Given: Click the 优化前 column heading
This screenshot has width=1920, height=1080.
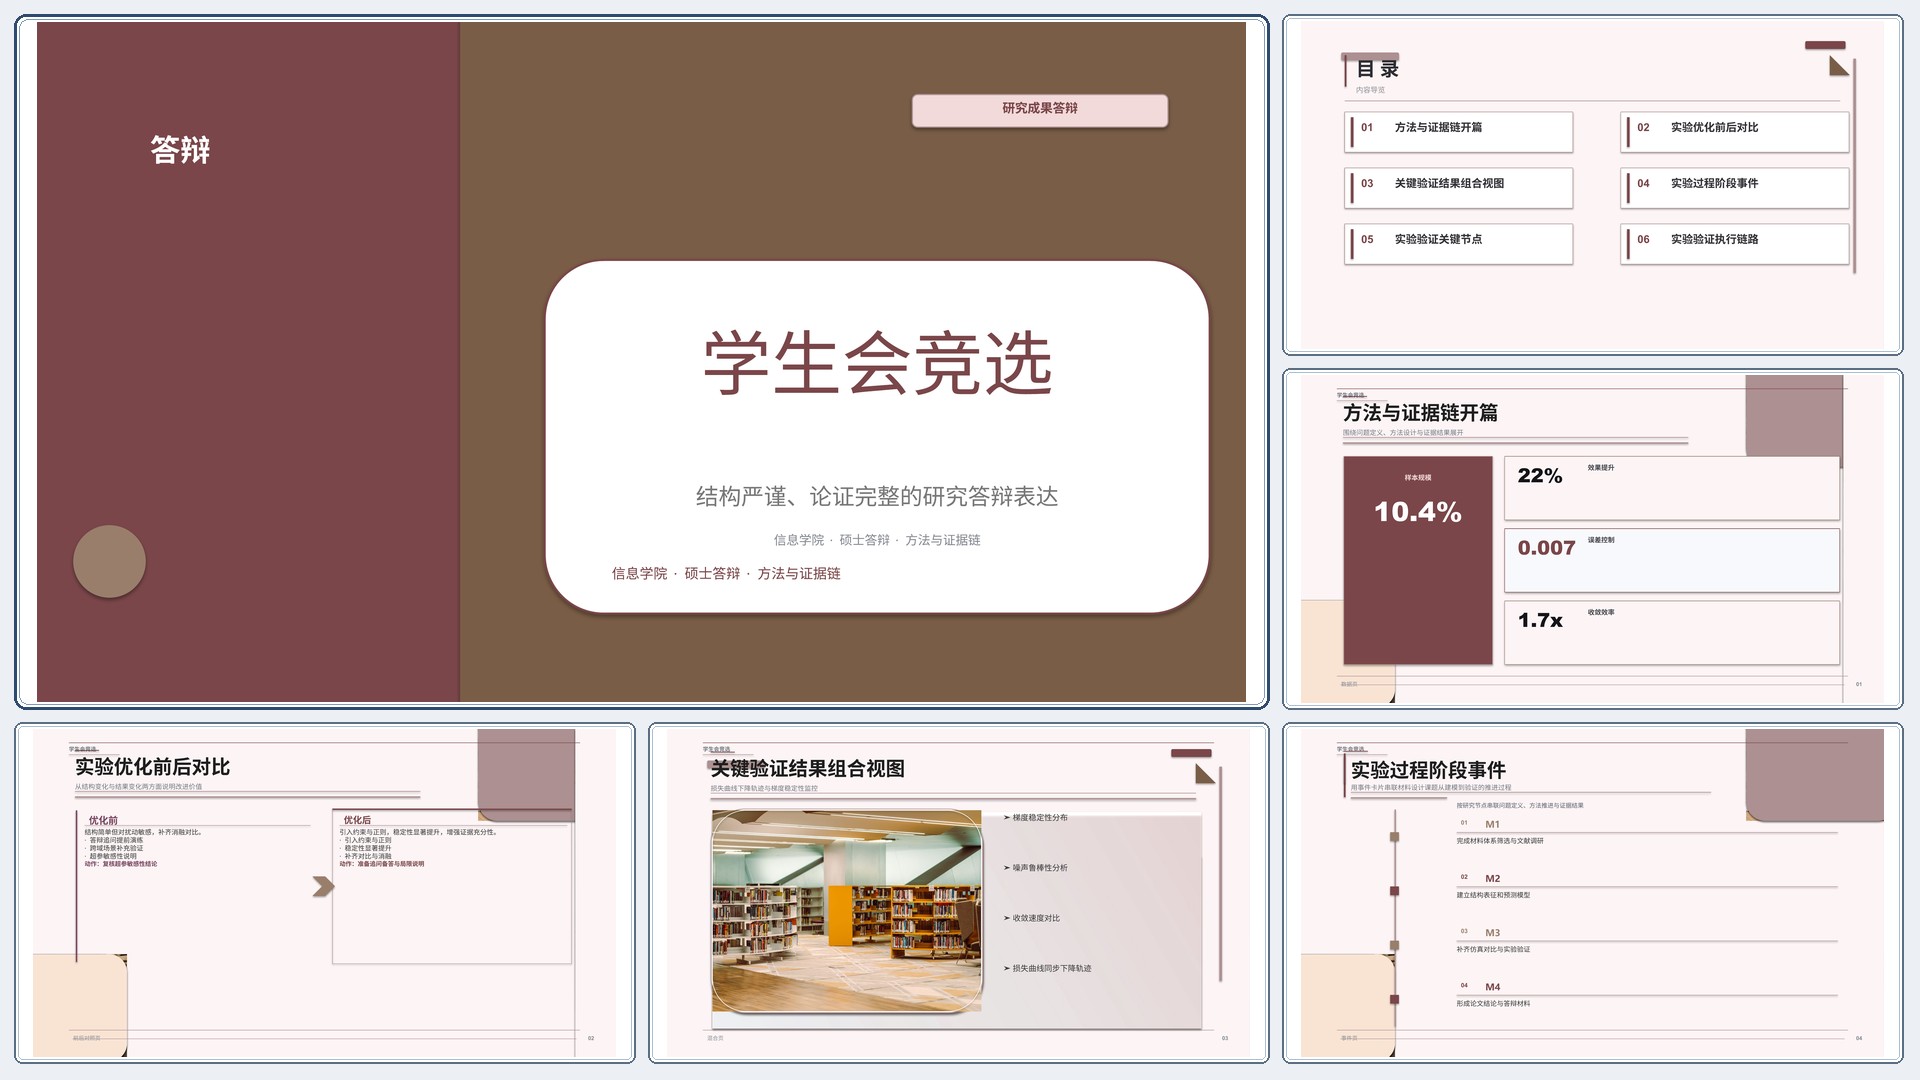Looking at the screenshot, I should (x=103, y=820).
